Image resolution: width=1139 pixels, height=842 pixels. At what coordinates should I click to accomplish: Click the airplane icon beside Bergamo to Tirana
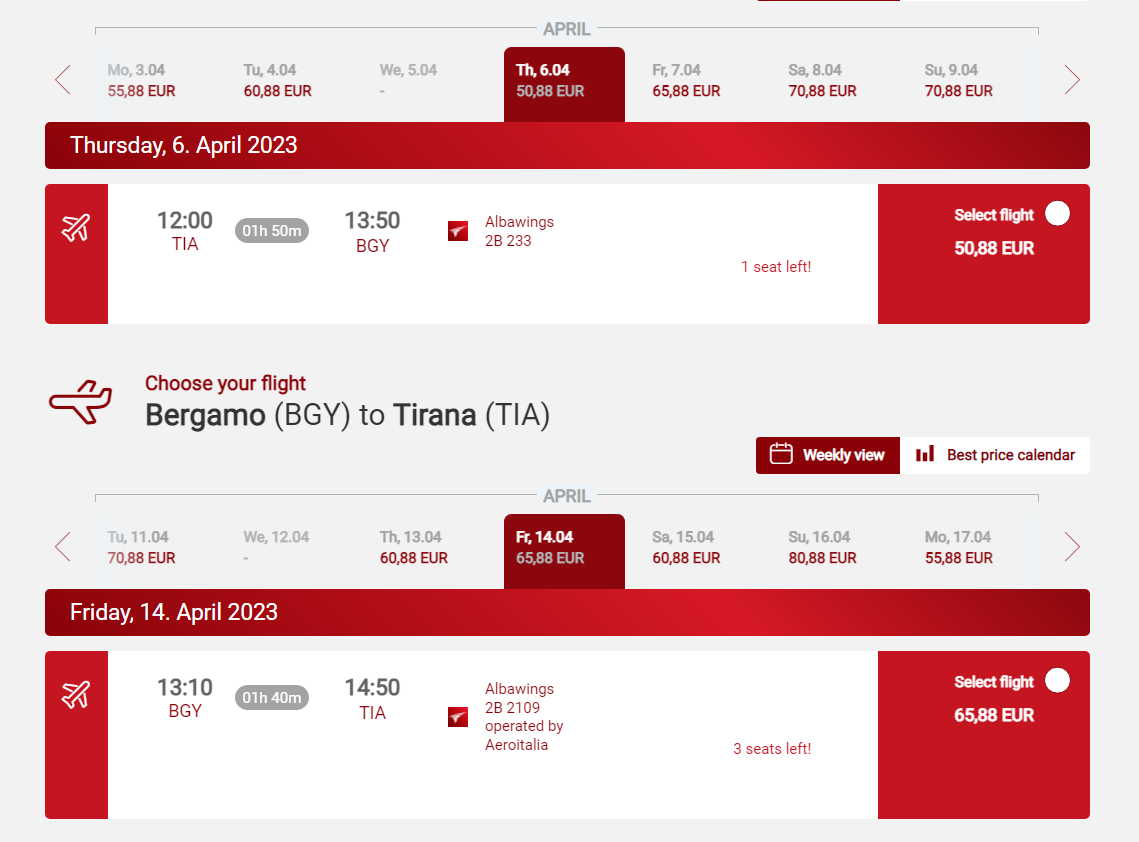point(81,402)
